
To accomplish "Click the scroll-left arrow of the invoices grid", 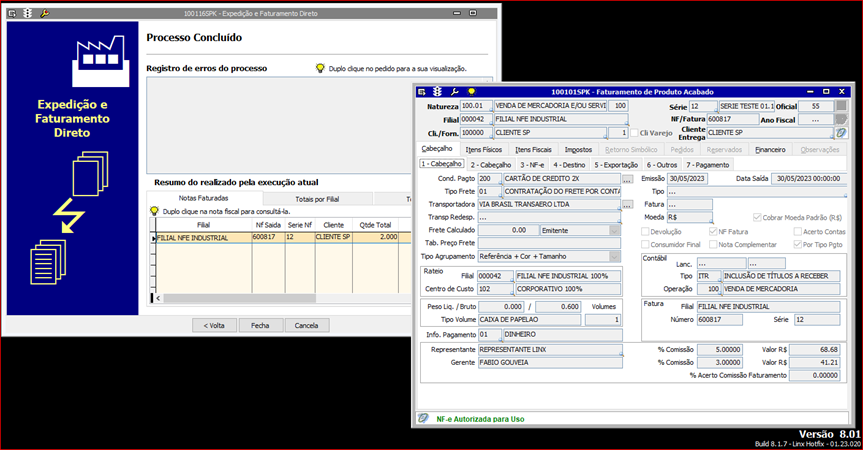I will (x=158, y=298).
